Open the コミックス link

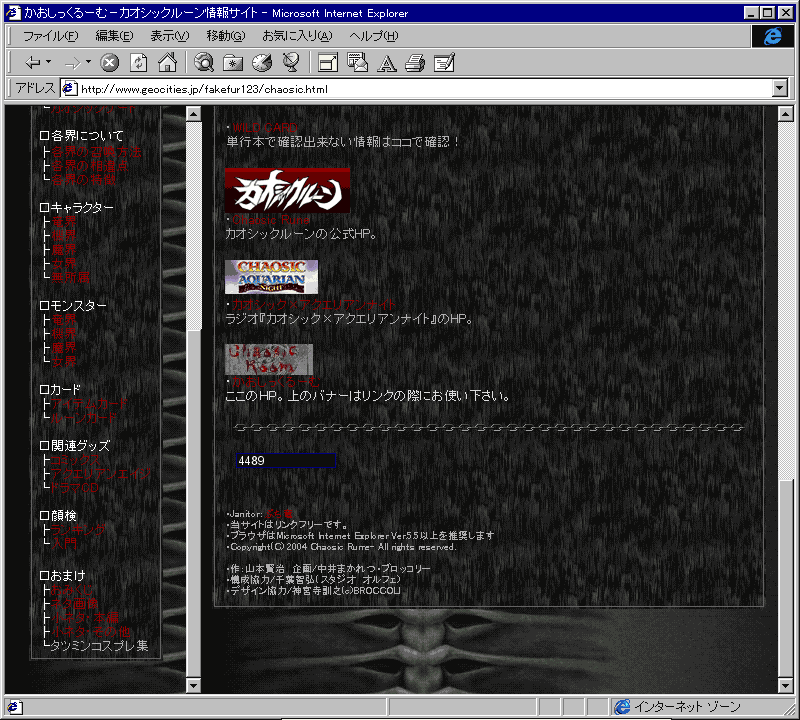pyautogui.click(x=76, y=460)
